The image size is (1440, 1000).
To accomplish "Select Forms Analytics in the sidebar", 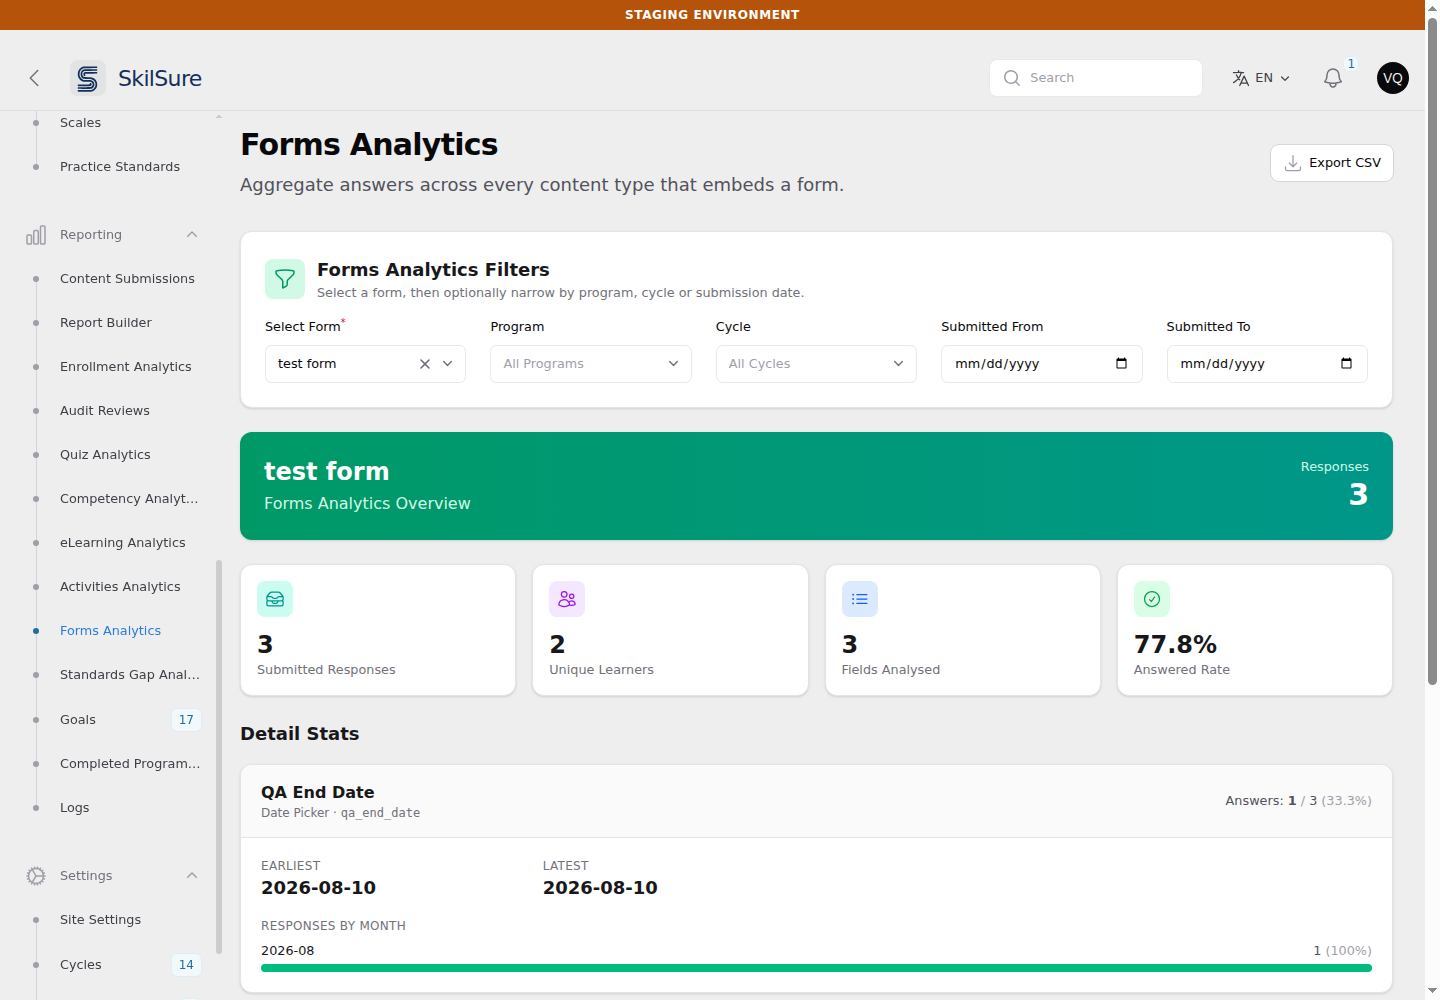I will click(110, 631).
